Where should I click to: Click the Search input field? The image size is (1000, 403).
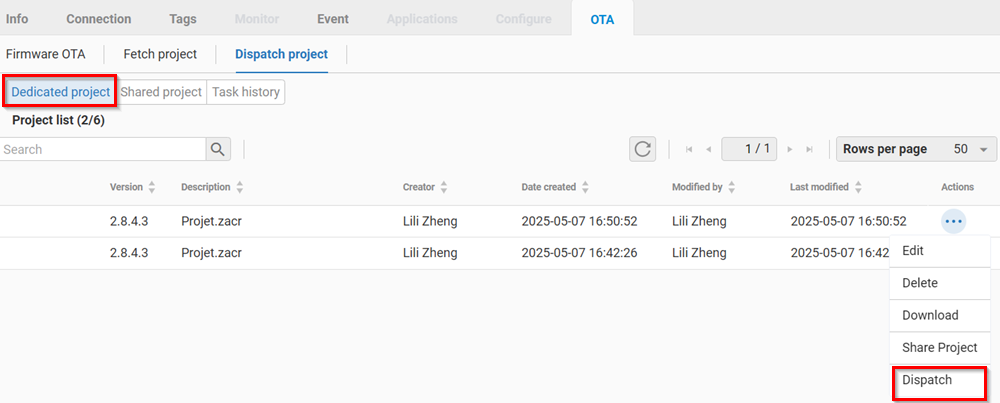[102, 149]
